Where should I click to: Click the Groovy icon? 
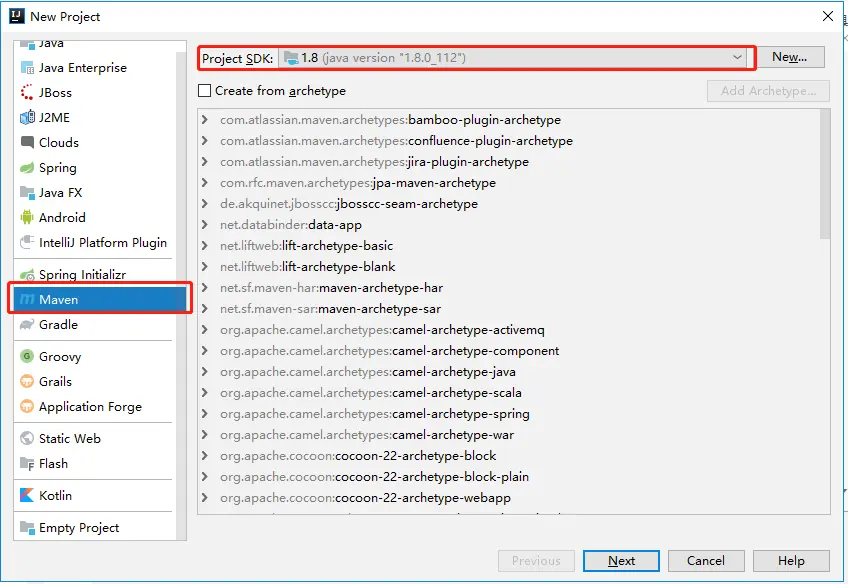[27, 356]
